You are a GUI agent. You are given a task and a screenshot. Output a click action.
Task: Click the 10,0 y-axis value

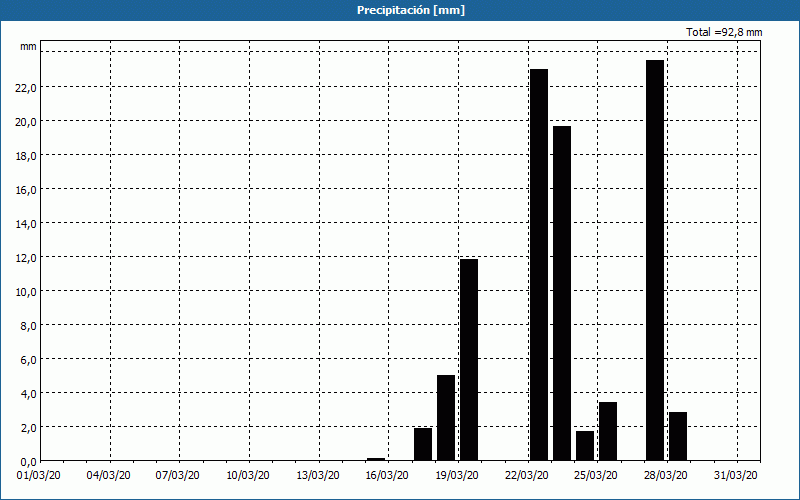[x=26, y=292]
